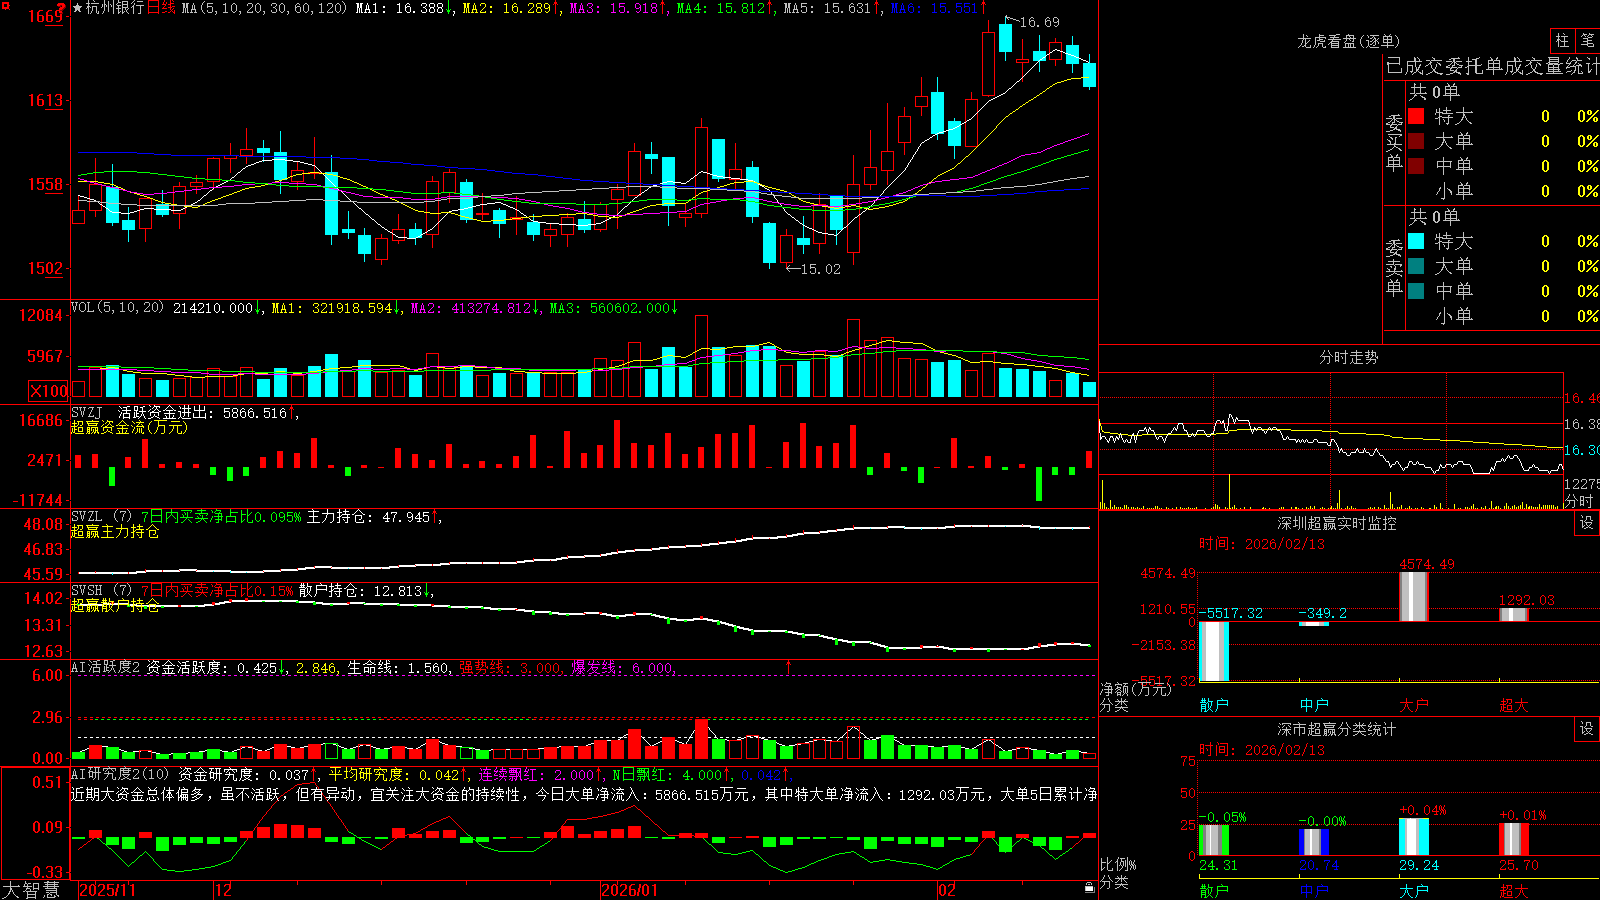Click the teal 中单 sell-order swatch
Screen dimensions: 1600x900
pos(1416,291)
